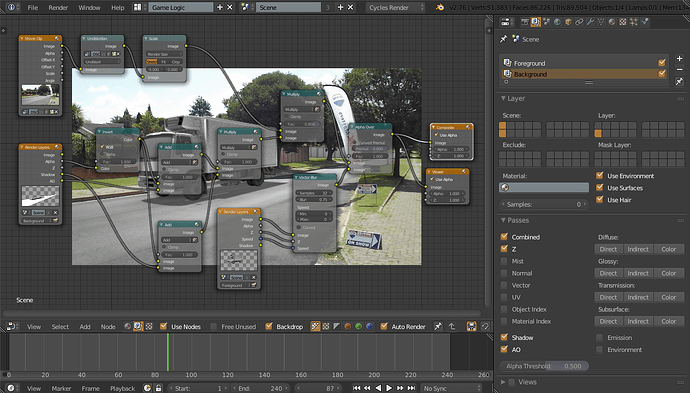Disable the Shadow pass checkbox
The image size is (690, 393).
coord(504,337)
